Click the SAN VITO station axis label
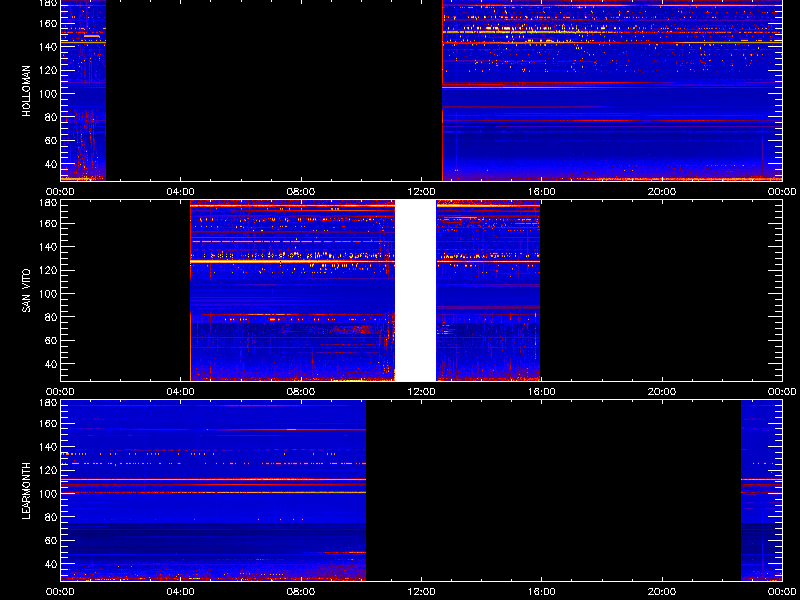 27,291
